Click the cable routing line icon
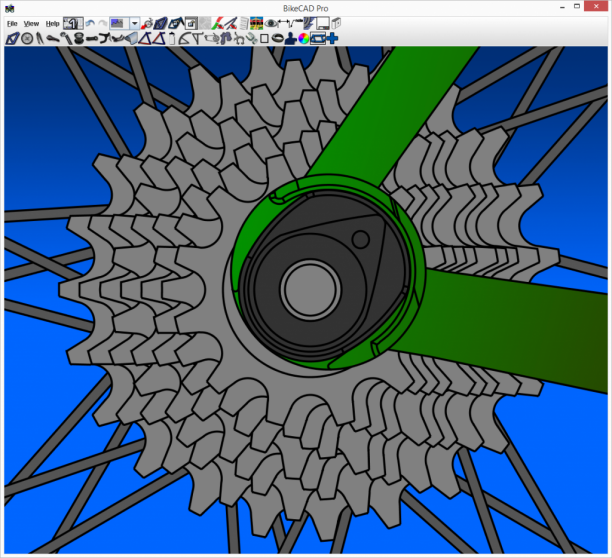Screen dimensions: 612x558 click(x=297, y=23)
